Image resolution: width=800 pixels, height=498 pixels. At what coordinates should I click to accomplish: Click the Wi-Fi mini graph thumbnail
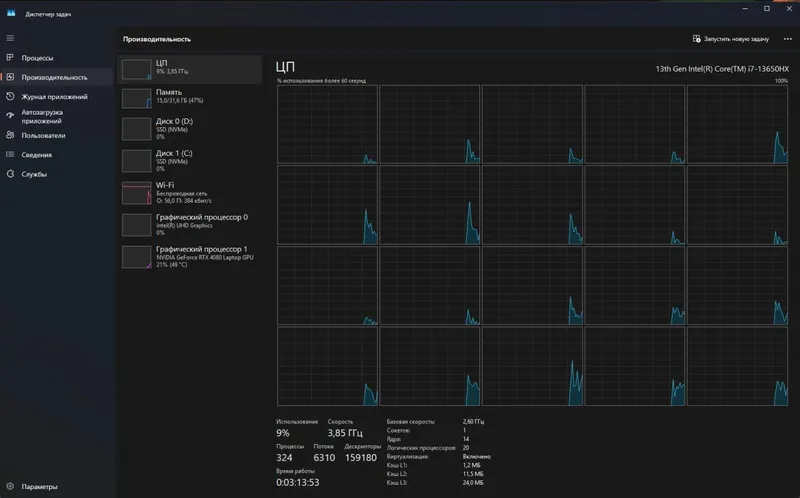coord(137,193)
